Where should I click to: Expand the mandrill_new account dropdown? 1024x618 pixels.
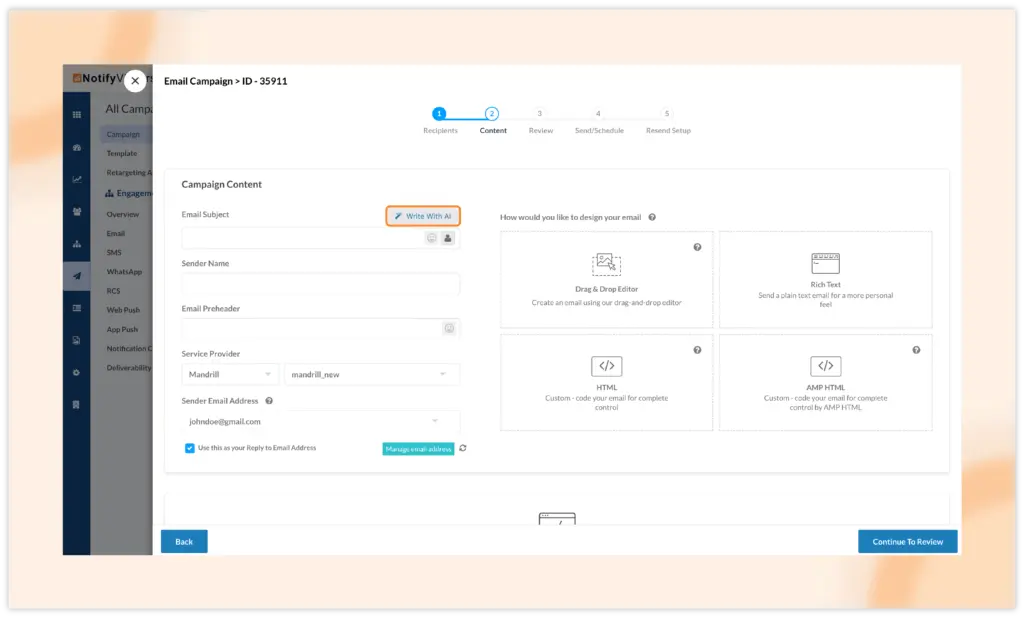371,374
